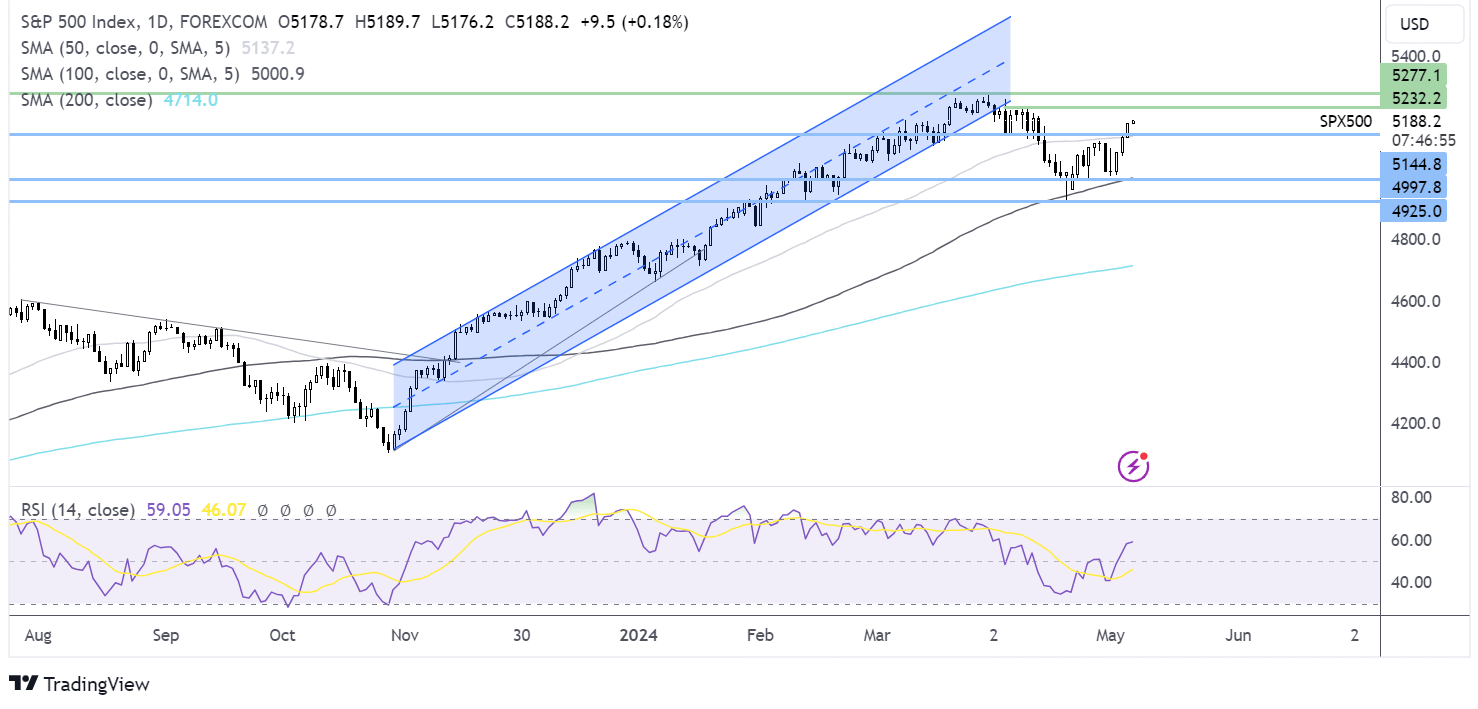Click the 4997.8 blue price label
This screenshot has height=709, width=1478.
point(1414,188)
